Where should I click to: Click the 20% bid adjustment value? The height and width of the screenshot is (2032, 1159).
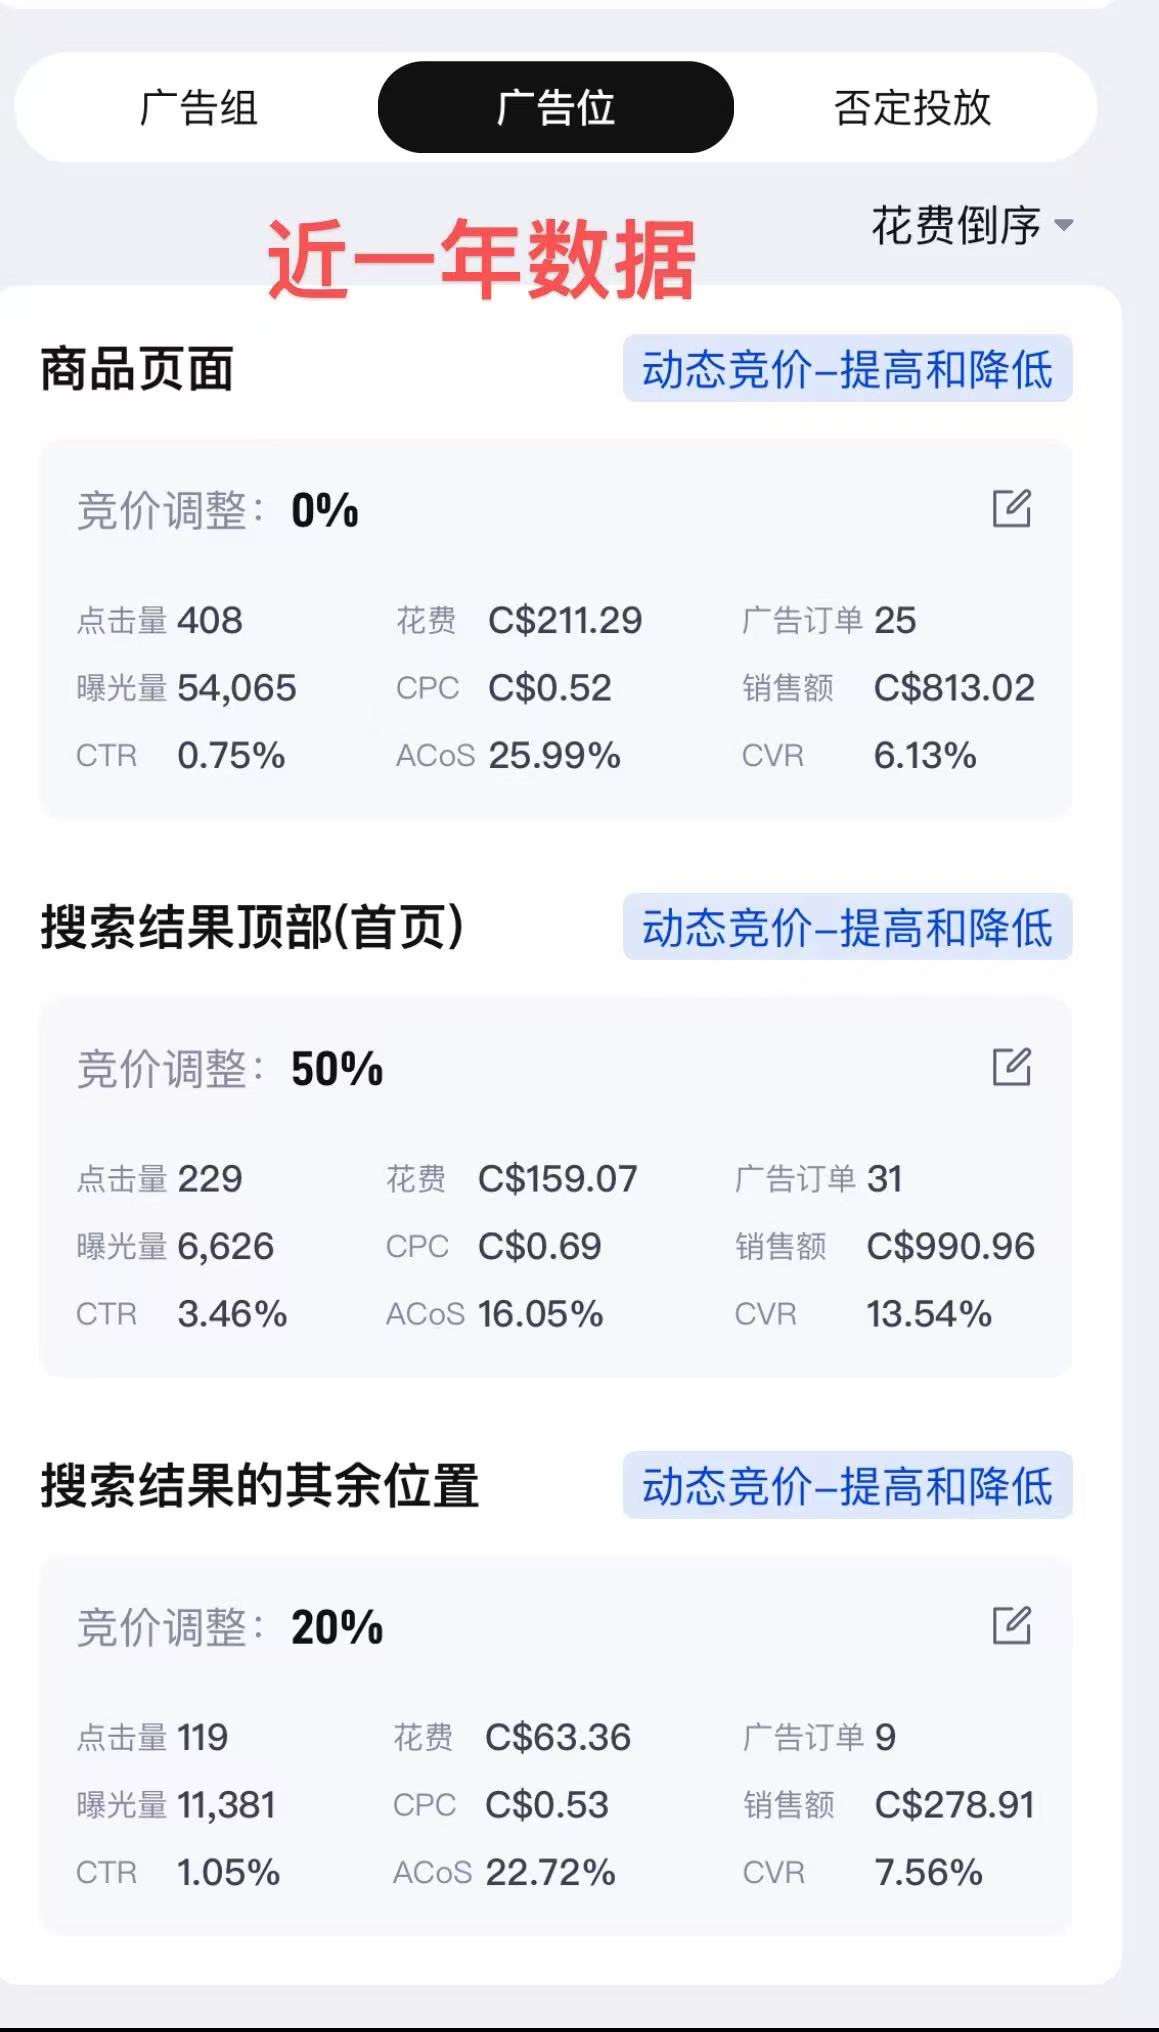point(337,1628)
